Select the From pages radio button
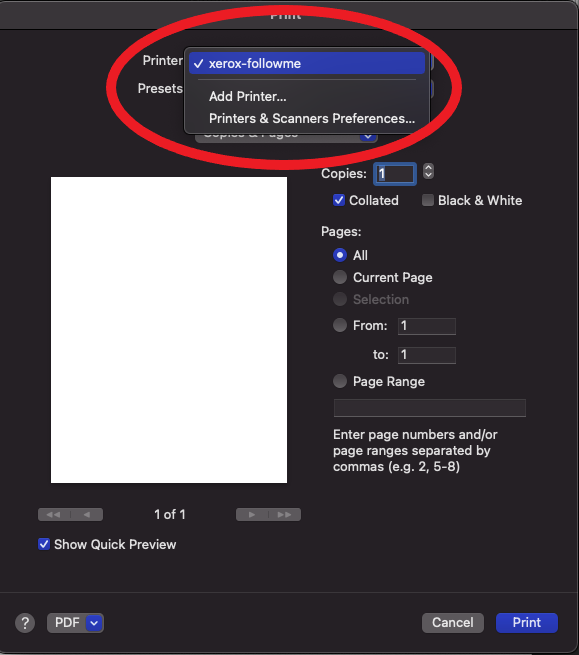The width and height of the screenshot is (579, 655). (x=340, y=325)
